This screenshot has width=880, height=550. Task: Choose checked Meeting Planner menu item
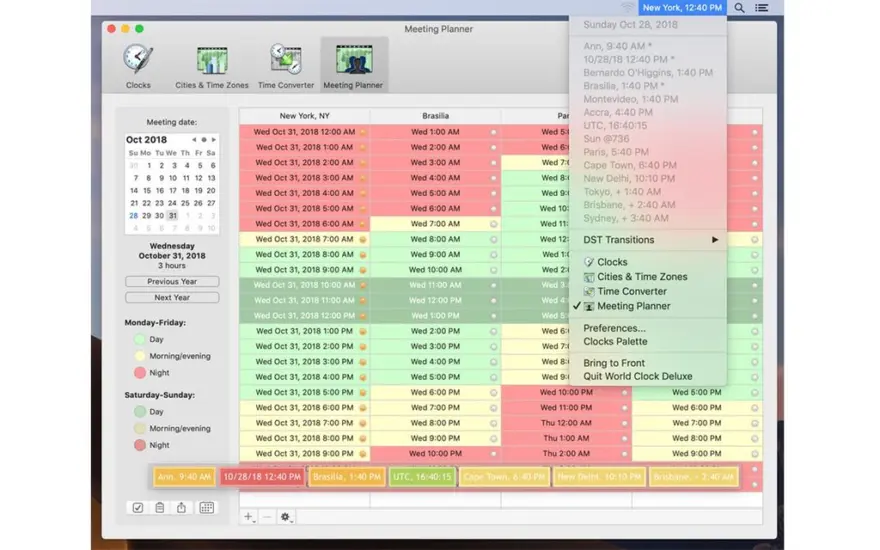click(x=648, y=306)
